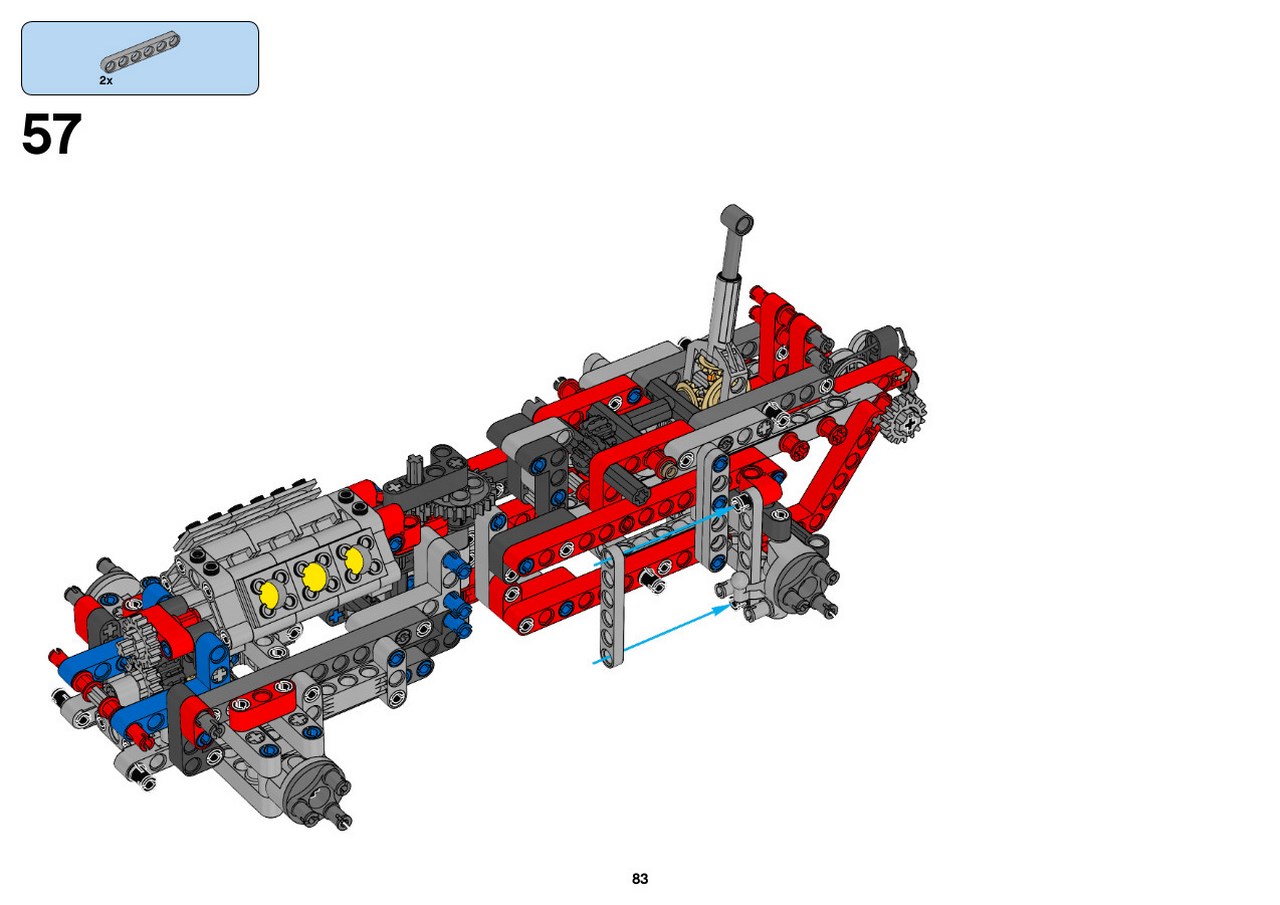Click the step number 57
This screenshot has height=905, width=1280.
[51, 135]
